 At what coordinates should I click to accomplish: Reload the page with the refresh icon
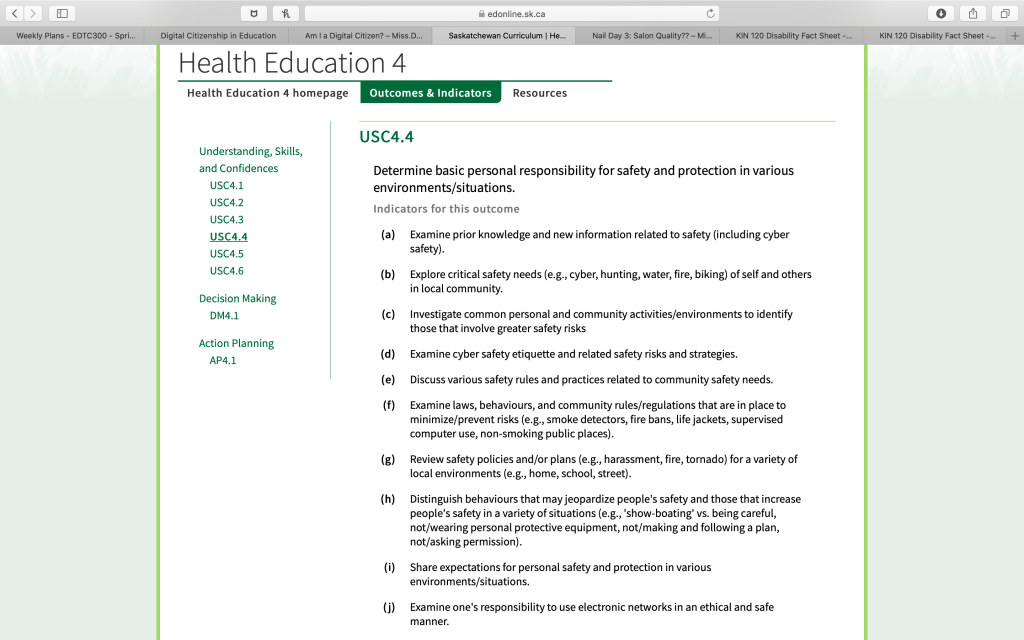711,13
